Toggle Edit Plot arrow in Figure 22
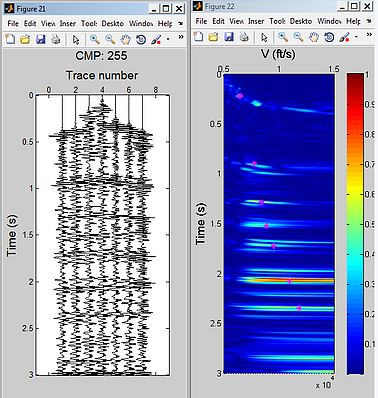Screen dimensions: 378x398 pos(264,37)
